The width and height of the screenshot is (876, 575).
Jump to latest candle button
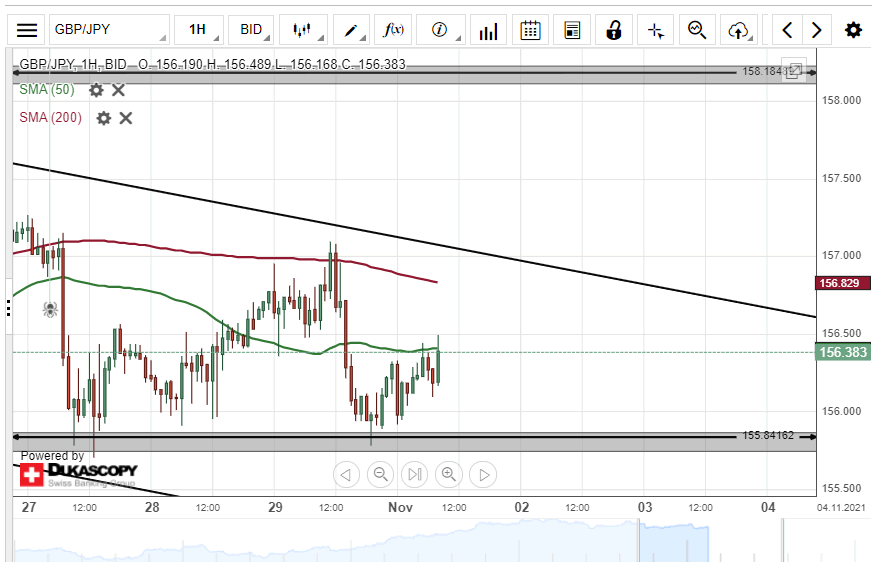tap(415, 474)
